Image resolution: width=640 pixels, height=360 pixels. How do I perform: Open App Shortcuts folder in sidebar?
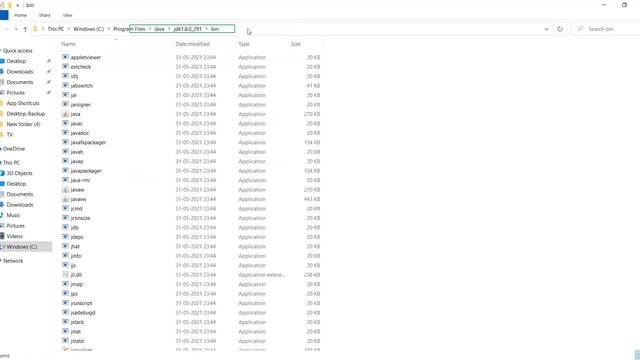(23, 103)
